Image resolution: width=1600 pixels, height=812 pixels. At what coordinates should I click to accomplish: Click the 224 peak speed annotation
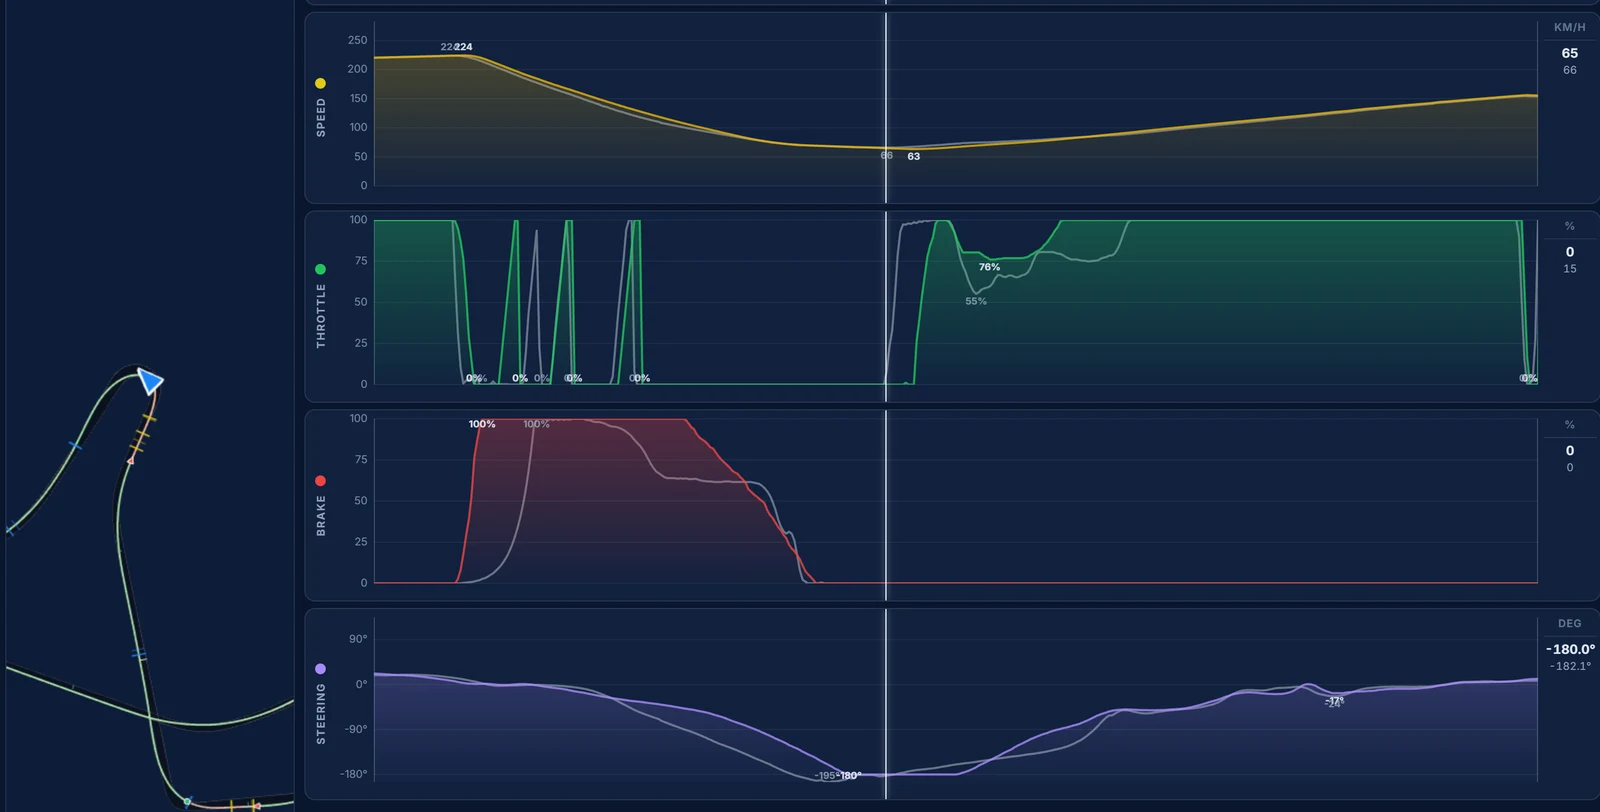pyautogui.click(x=464, y=47)
